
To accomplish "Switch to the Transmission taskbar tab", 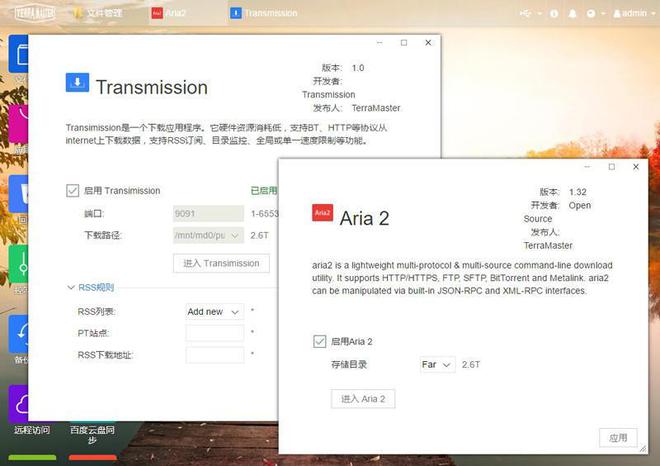I will click(x=264, y=13).
